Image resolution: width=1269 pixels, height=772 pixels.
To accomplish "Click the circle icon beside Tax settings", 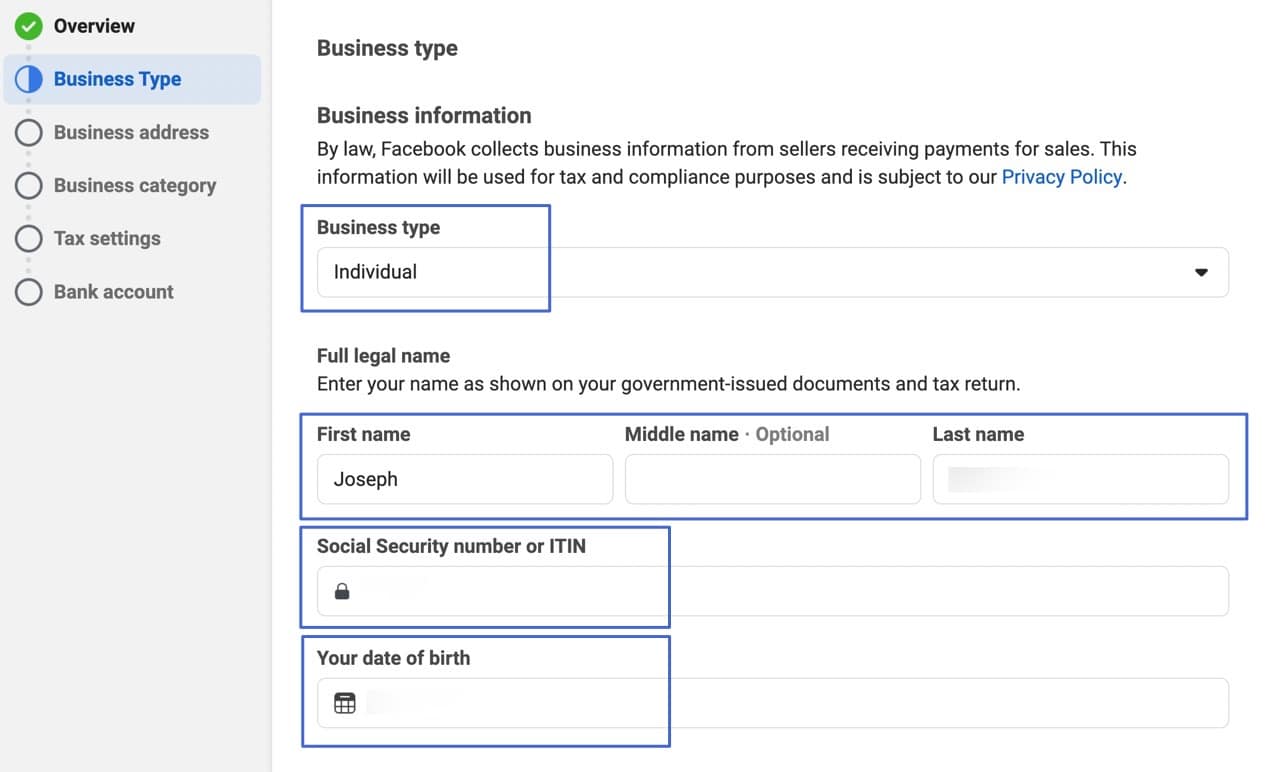I will tap(29, 238).
